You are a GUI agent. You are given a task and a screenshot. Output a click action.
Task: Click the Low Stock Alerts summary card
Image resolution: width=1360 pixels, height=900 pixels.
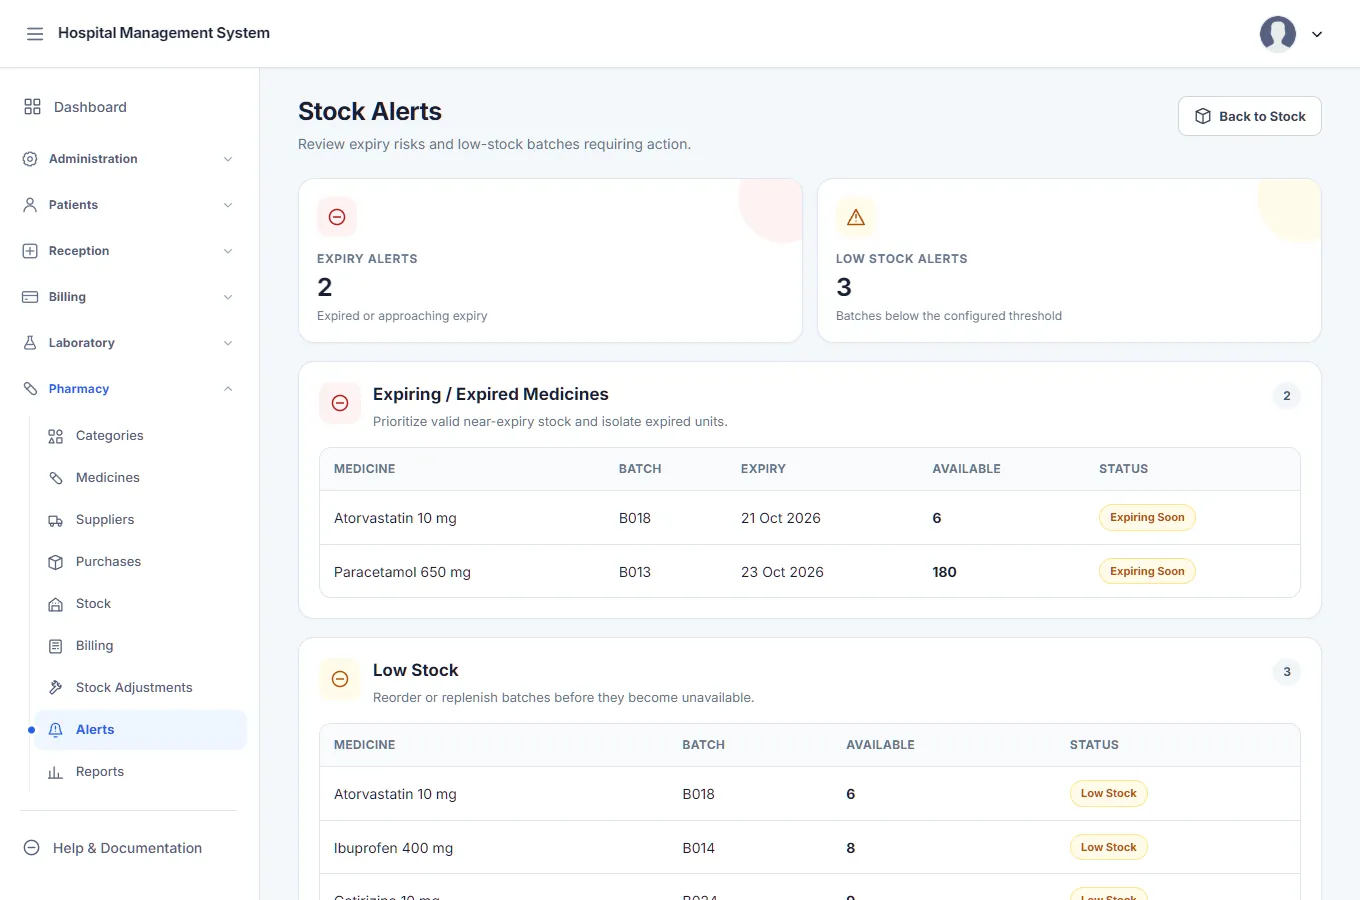pyautogui.click(x=1069, y=261)
